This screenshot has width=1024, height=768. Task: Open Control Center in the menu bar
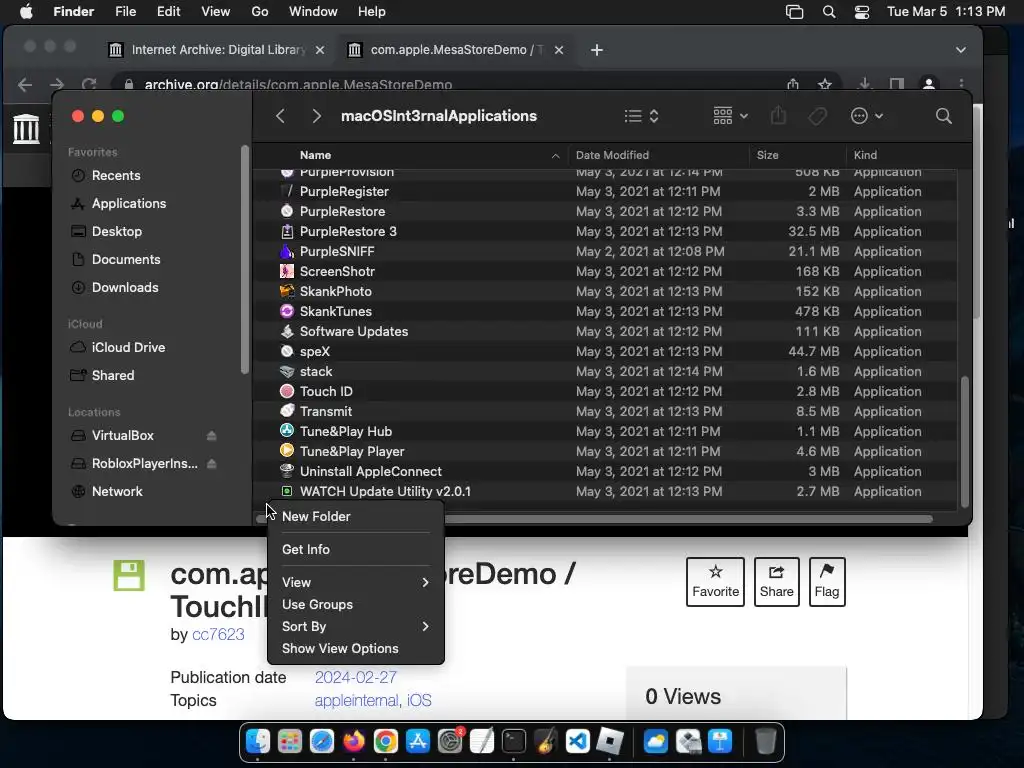tap(861, 12)
